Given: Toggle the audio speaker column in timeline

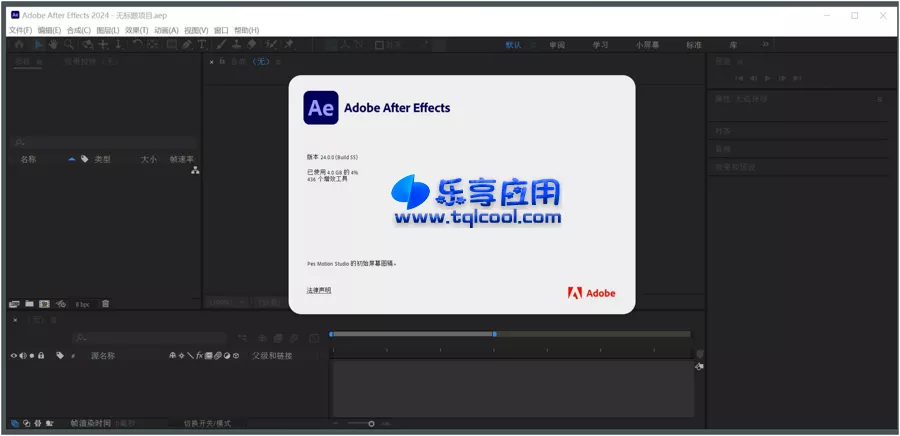Looking at the screenshot, I should point(23,356).
